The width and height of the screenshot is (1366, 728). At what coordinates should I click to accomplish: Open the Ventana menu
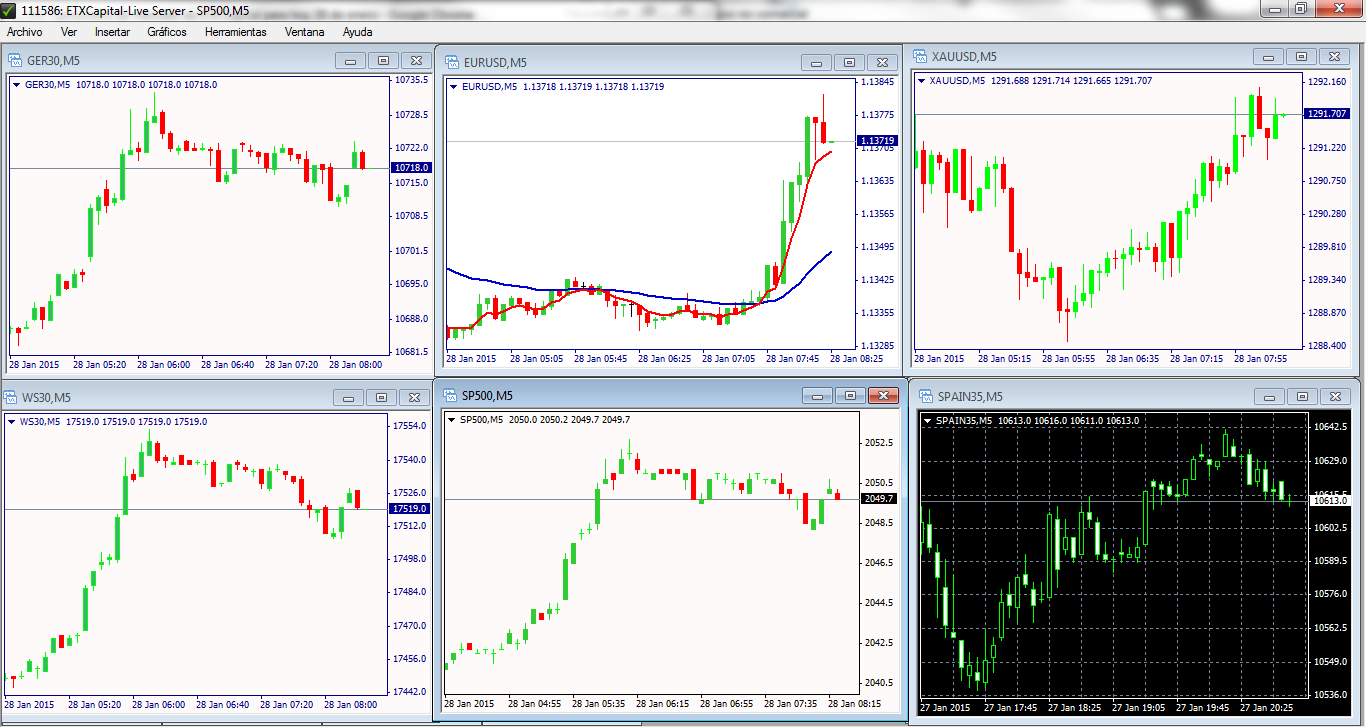pyautogui.click(x=304, y=32)
